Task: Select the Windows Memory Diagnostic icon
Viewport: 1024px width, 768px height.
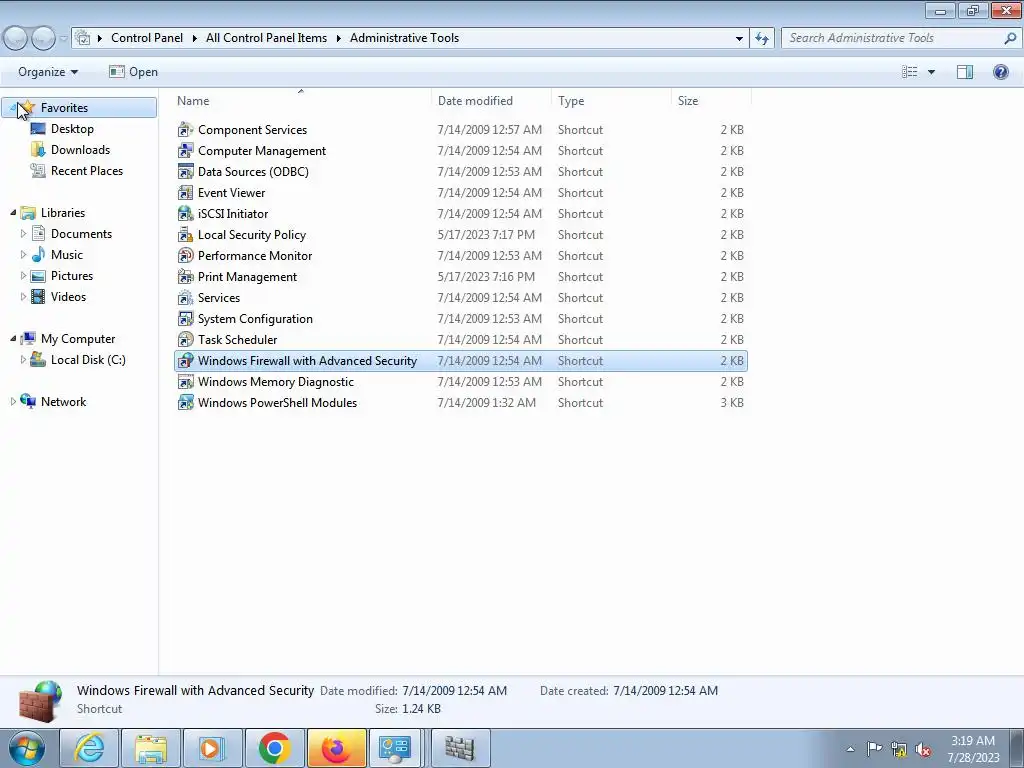Action: pyautogui.click(x=185, y=381)
